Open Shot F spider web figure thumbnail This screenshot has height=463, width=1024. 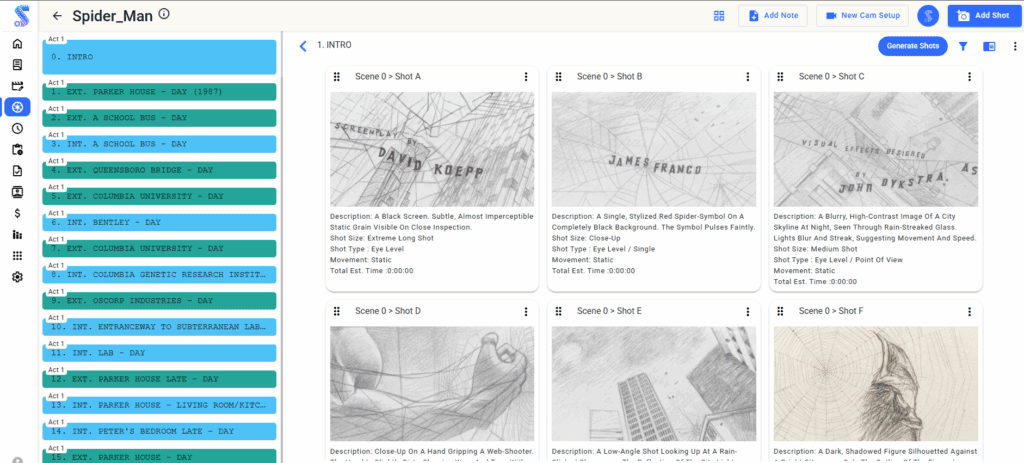876,384
